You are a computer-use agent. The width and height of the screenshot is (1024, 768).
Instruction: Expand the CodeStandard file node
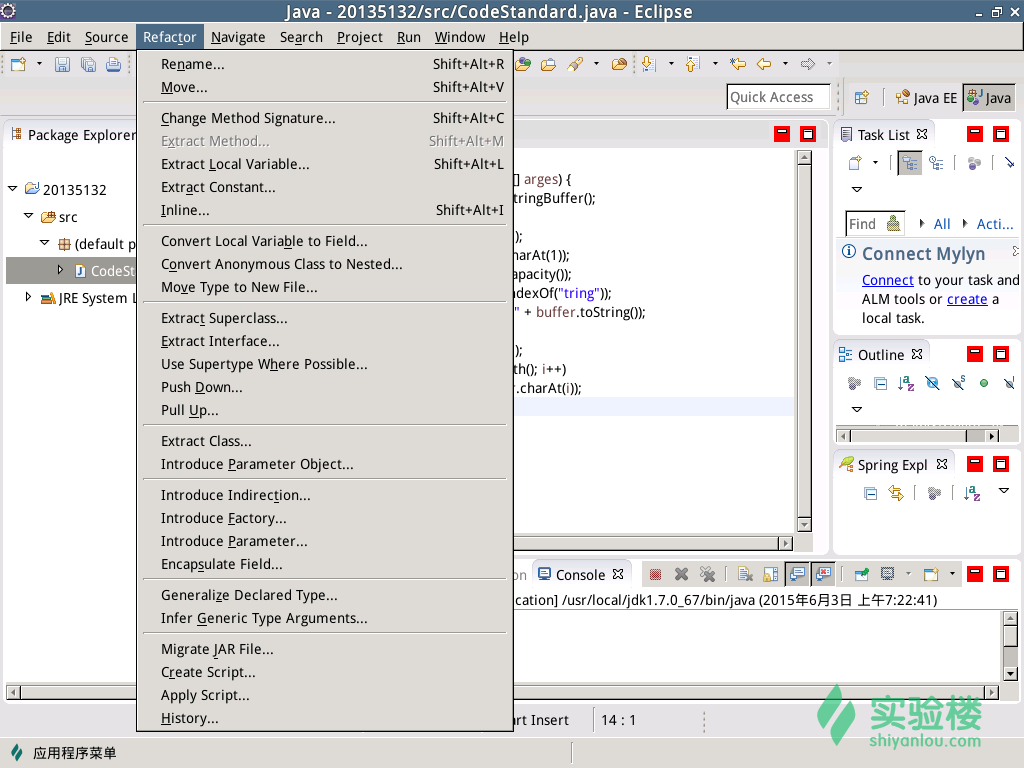tap(60, 270)
